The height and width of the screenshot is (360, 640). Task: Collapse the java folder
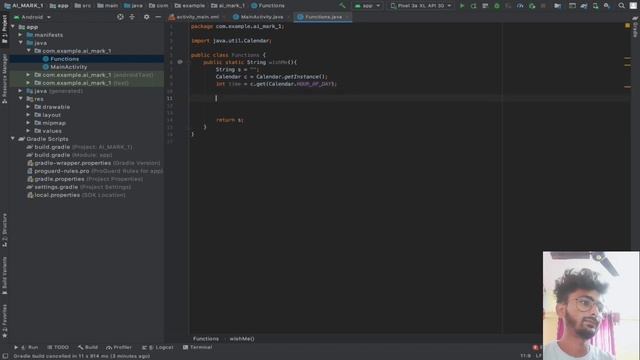20,43
